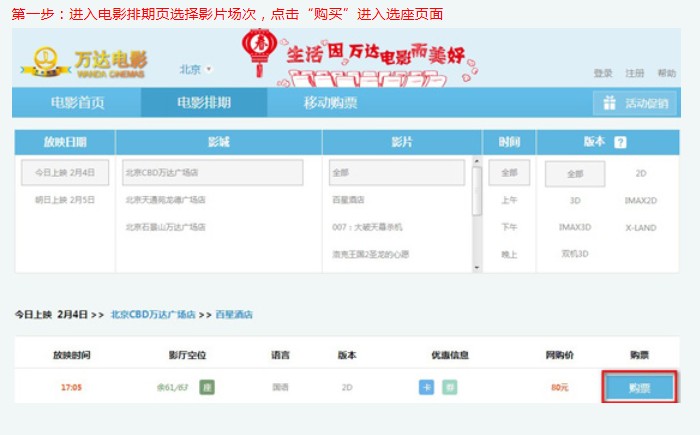700x435 pixels.
Task: Open the 帮助 help link
Action: coord(667,73)
